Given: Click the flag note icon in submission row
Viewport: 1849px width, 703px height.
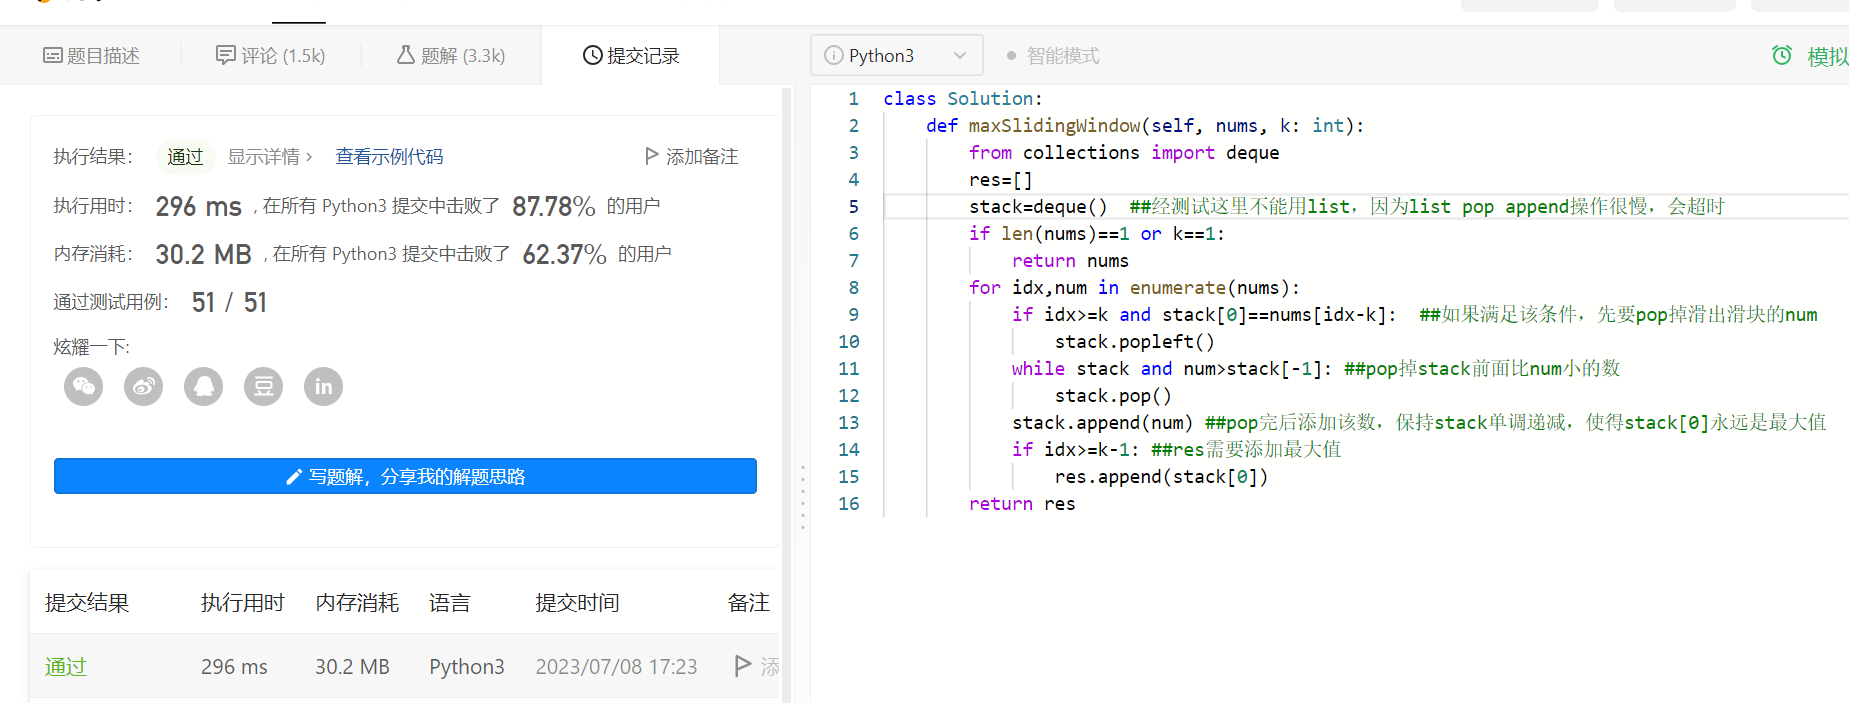Looking at the screenshot, I should (743, 666).
